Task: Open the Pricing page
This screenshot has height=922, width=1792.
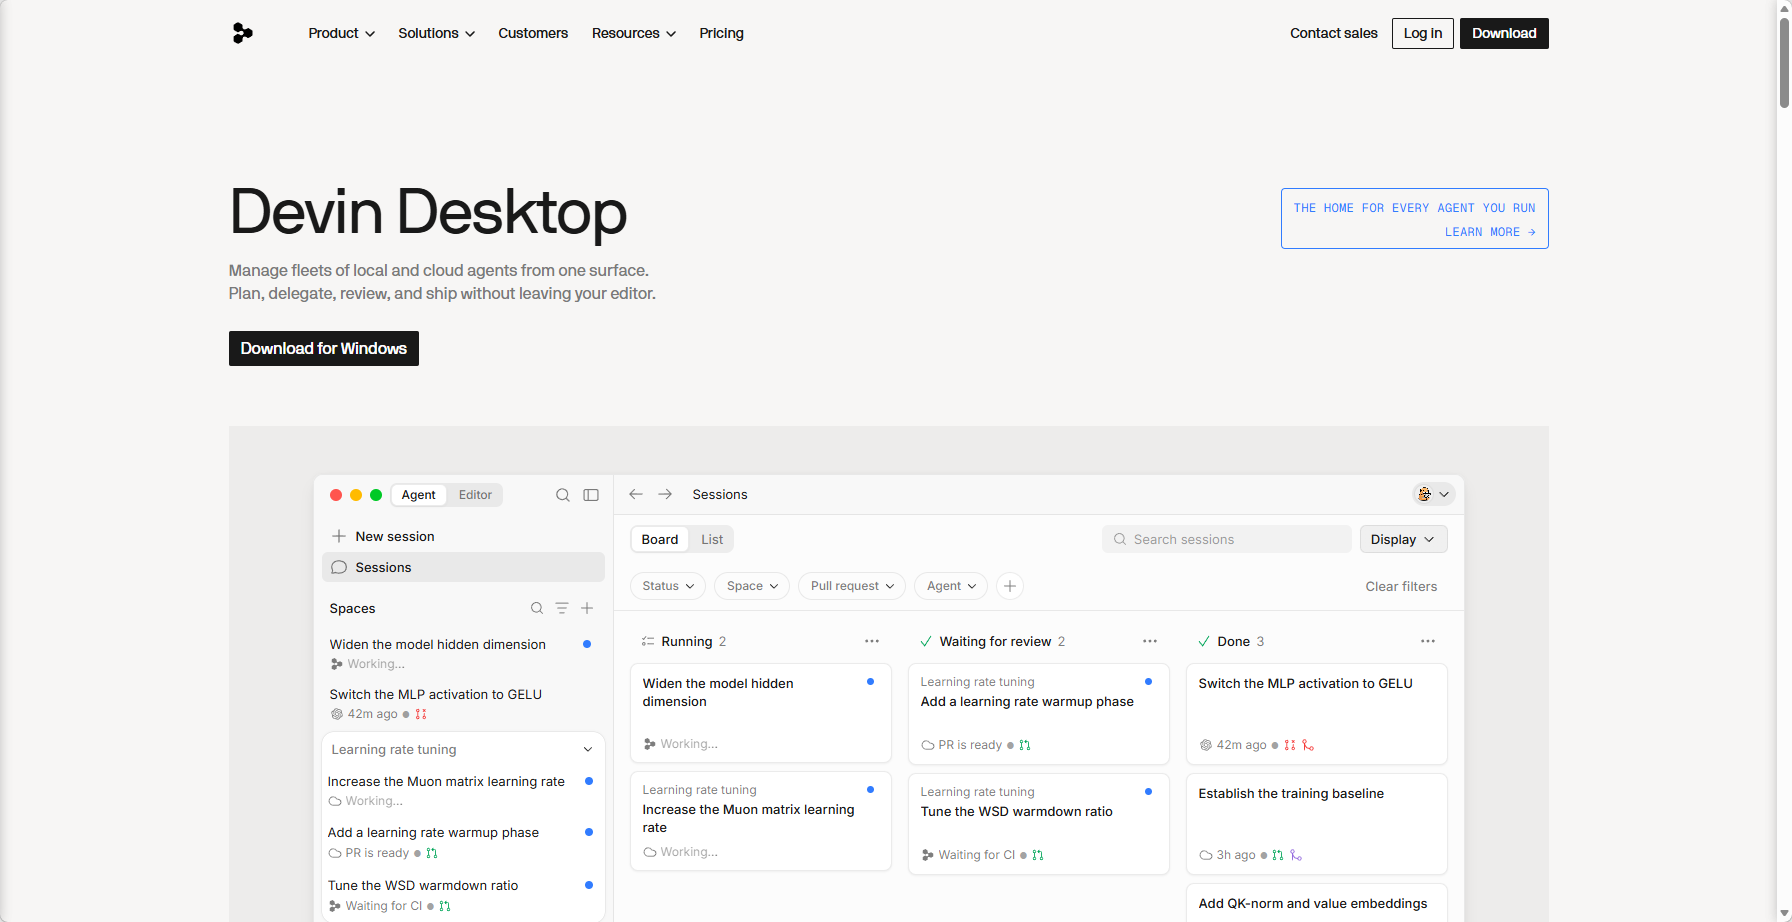Action: coord(721,33)
